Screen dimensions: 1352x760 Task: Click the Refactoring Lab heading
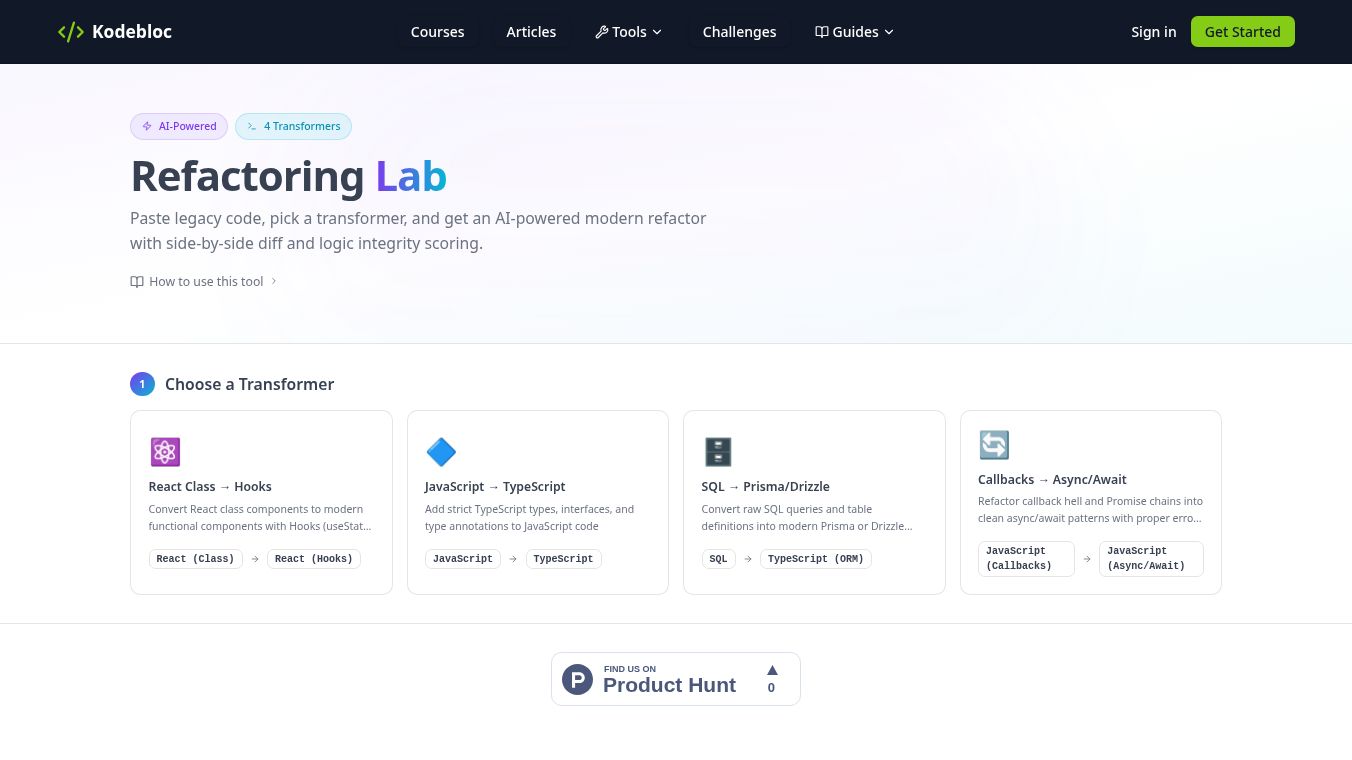289,176
